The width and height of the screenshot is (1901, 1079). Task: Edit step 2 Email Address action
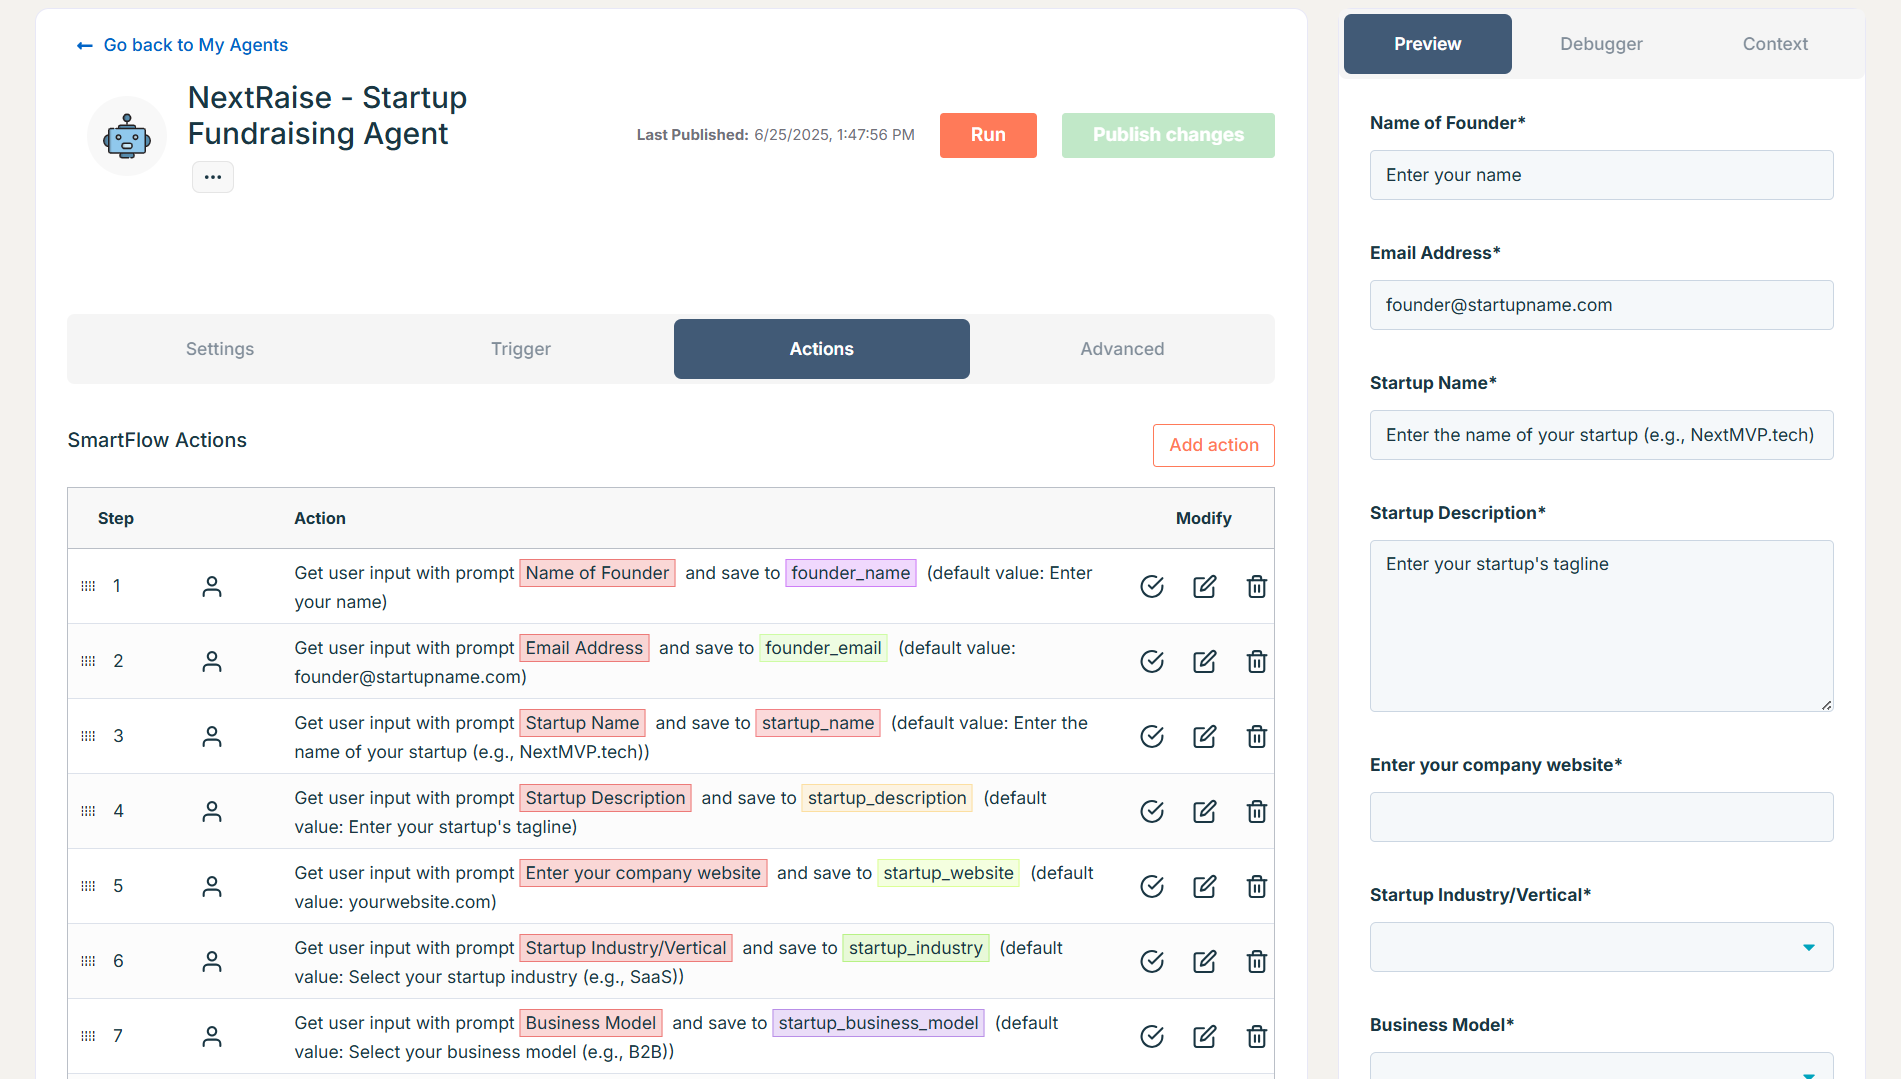(1205, 662)
